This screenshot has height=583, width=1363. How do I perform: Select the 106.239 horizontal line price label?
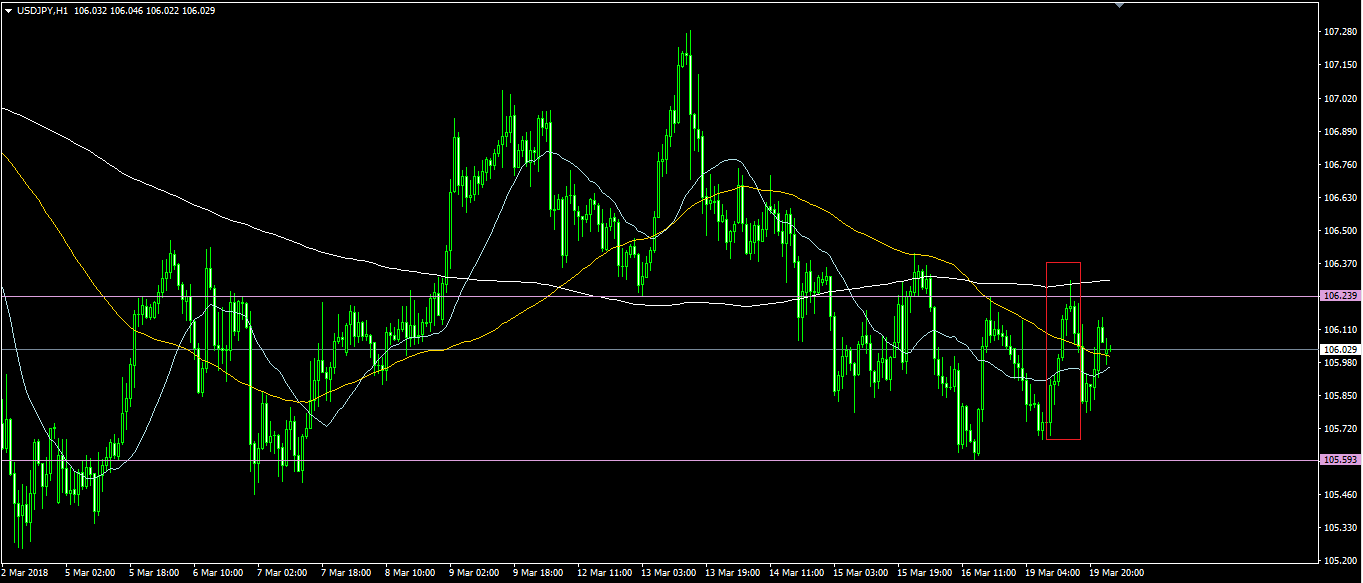(x=1339, y=296)
